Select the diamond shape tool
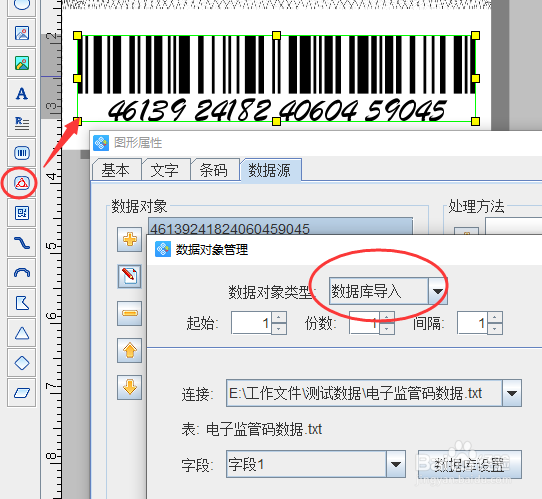Screen dimensions: 542x499 (21, 363)
